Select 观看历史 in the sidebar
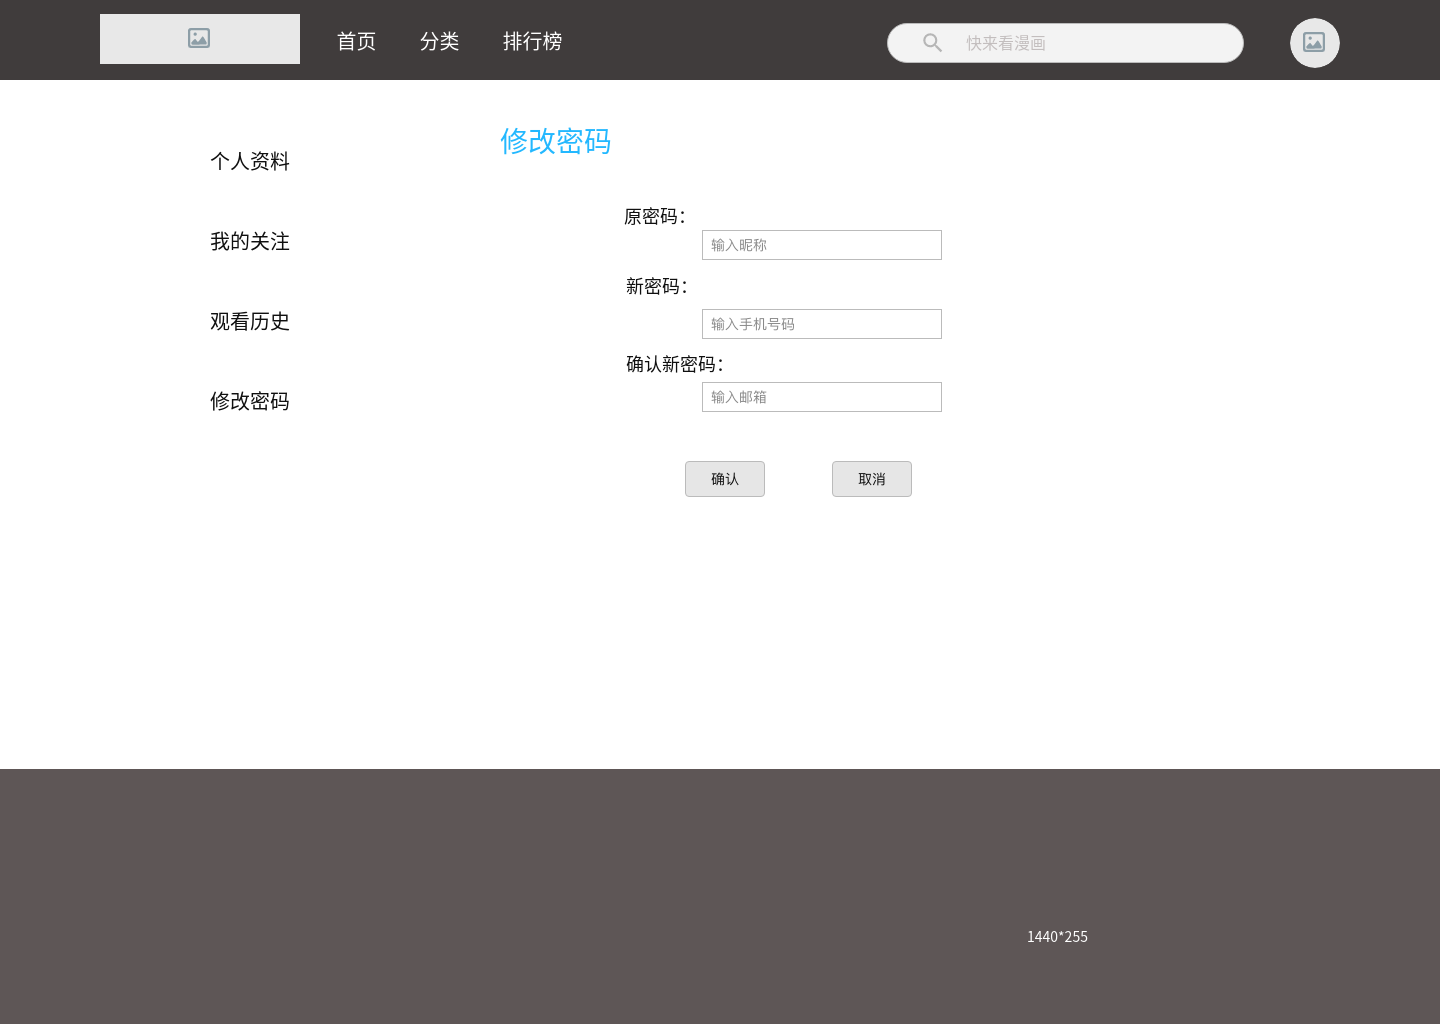1440x1024 pixels. tap(250, 321)
